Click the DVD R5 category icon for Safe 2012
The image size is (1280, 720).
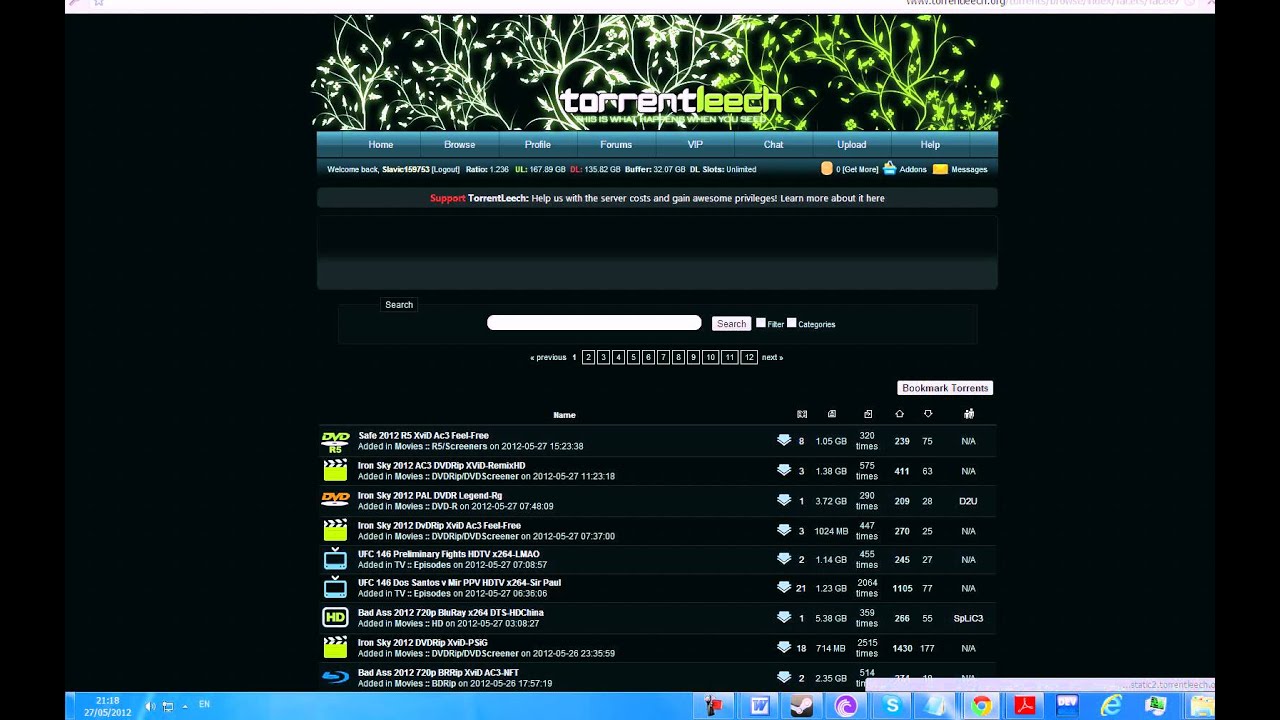coord(335,441)
